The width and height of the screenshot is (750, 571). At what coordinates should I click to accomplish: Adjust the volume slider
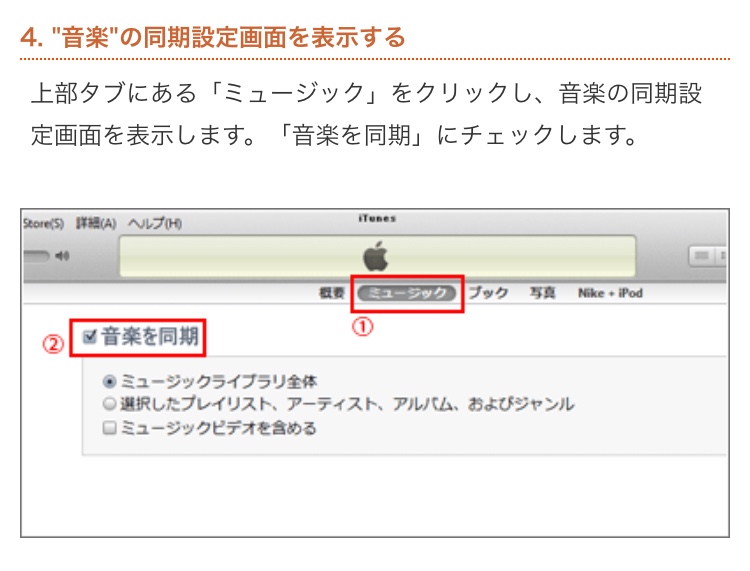click(x=36, y=256)
